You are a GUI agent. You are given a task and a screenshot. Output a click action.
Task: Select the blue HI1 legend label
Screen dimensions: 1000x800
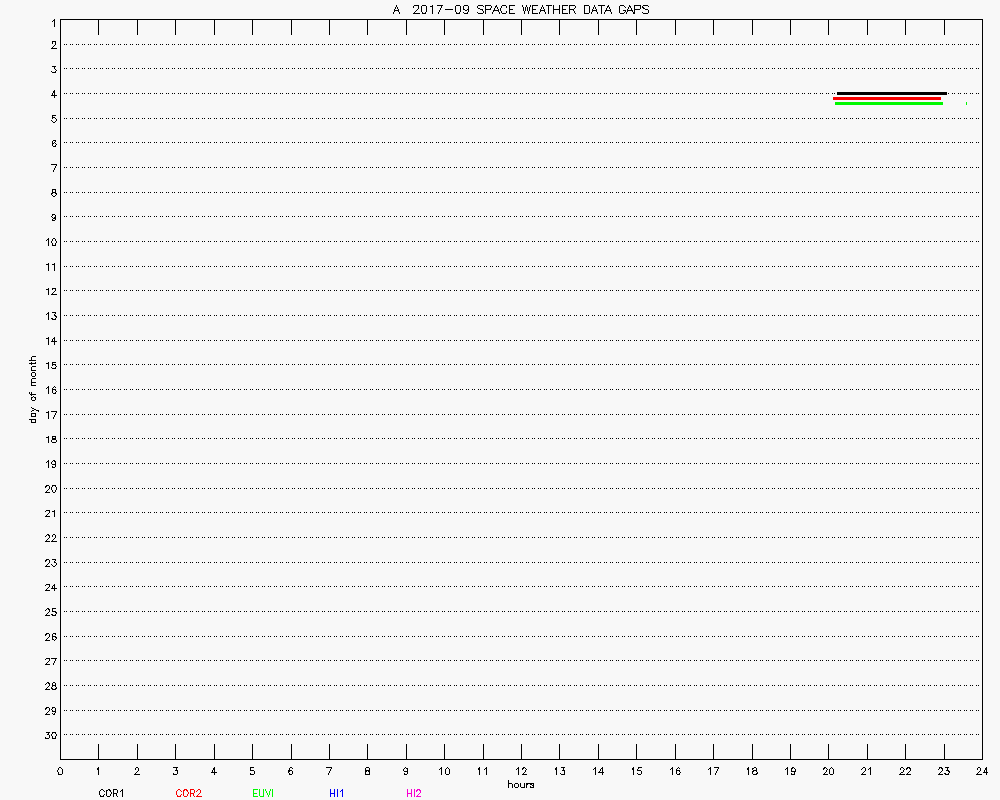click(337, 793)
